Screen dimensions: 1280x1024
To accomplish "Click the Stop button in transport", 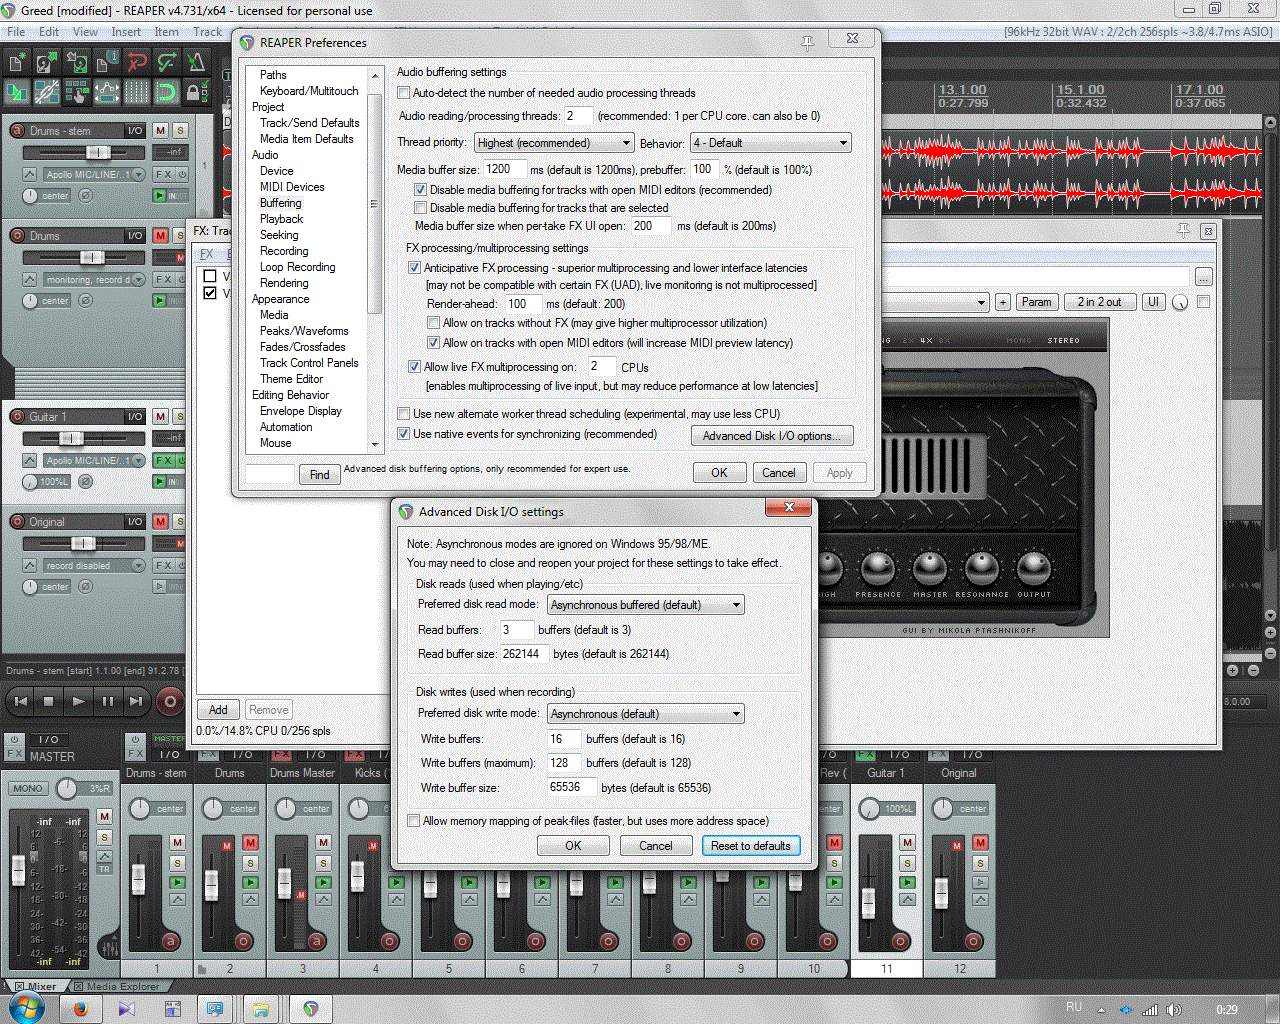I will click(48, 702).
